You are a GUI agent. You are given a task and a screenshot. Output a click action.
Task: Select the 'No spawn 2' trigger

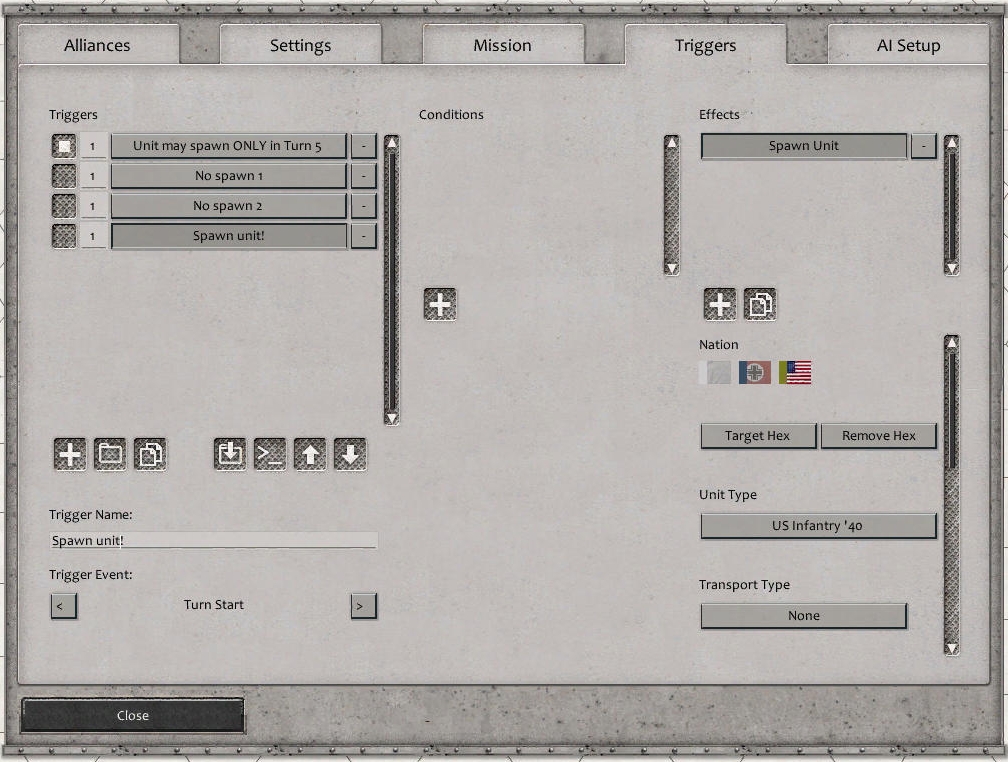click(x=229, y=206)
